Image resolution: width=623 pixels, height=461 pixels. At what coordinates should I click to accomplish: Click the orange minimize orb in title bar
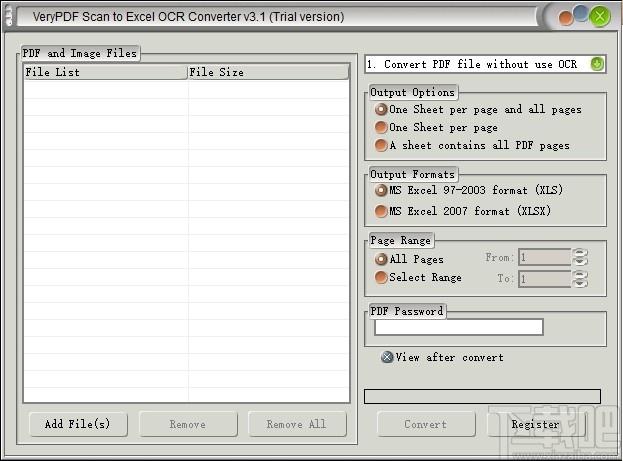tap(565, 18)
